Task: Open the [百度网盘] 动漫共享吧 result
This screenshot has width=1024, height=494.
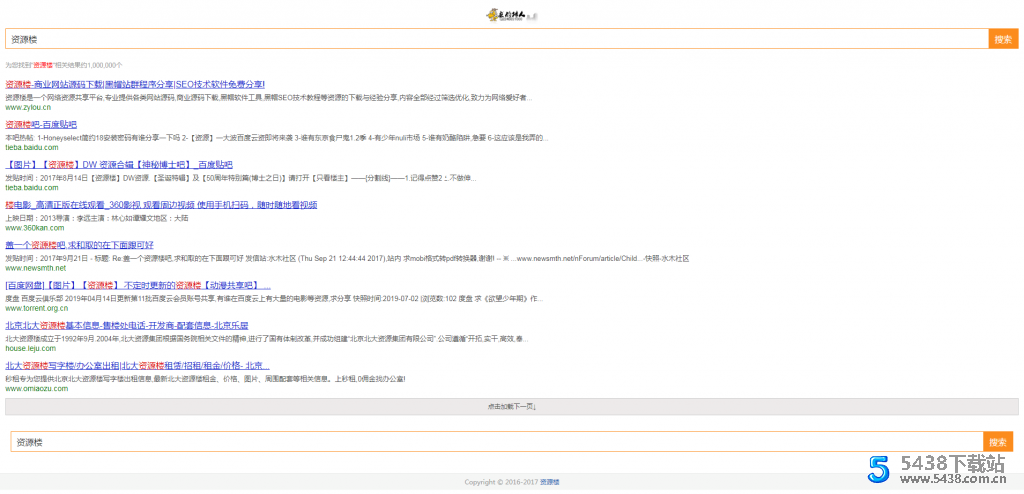Action: coord(138,286)
